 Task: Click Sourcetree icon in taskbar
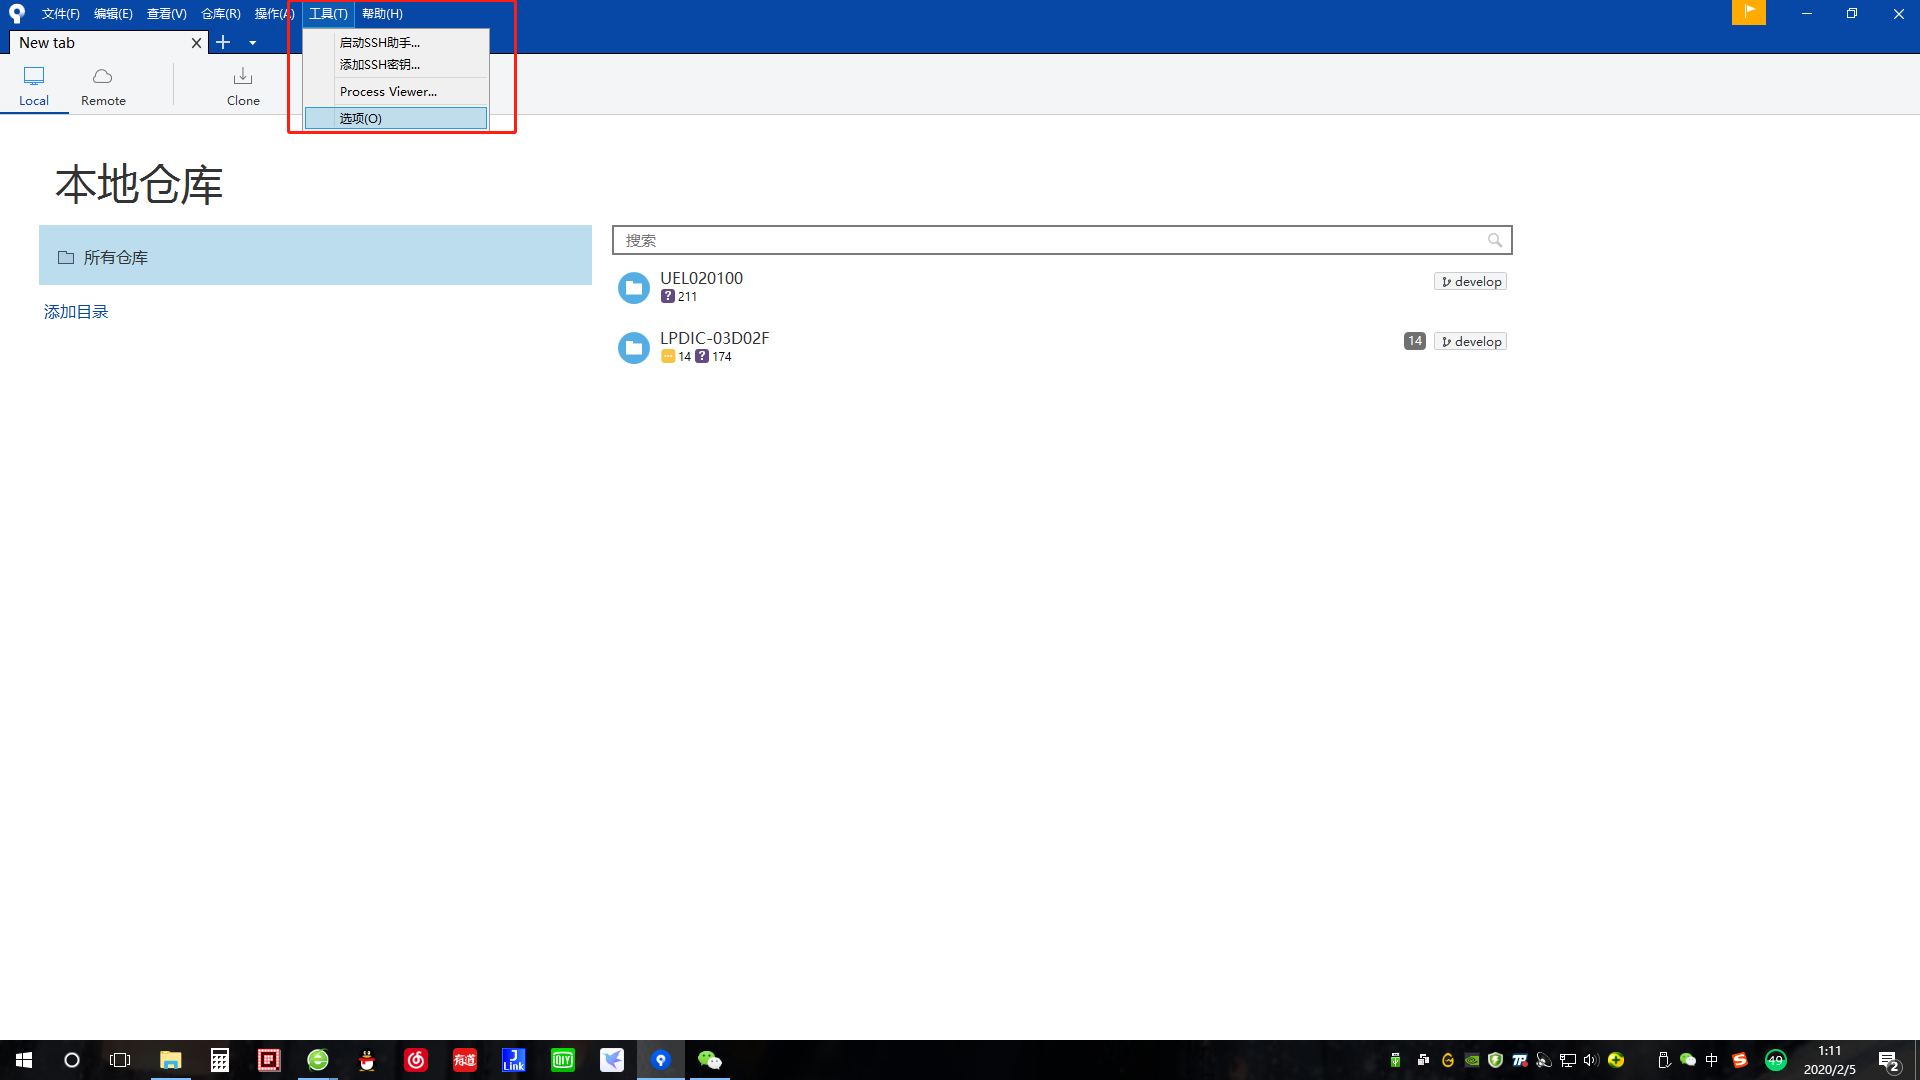point(661,1060)
